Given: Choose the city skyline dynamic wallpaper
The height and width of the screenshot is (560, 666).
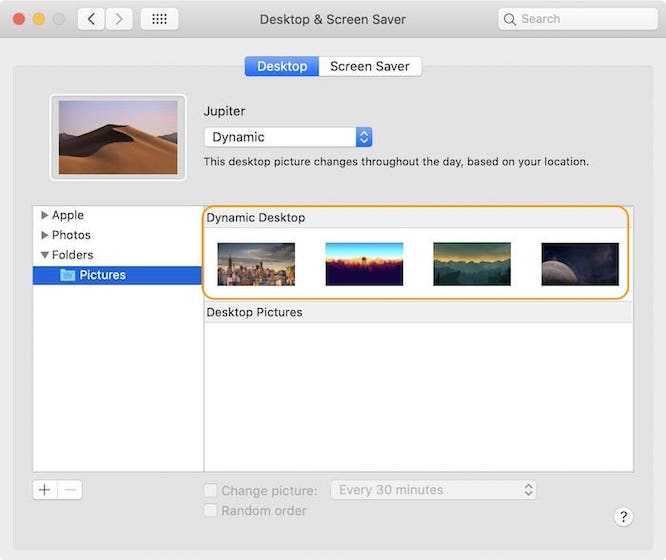Looking at the screenshot, I should pyautogui.click(x=256, y=264).
